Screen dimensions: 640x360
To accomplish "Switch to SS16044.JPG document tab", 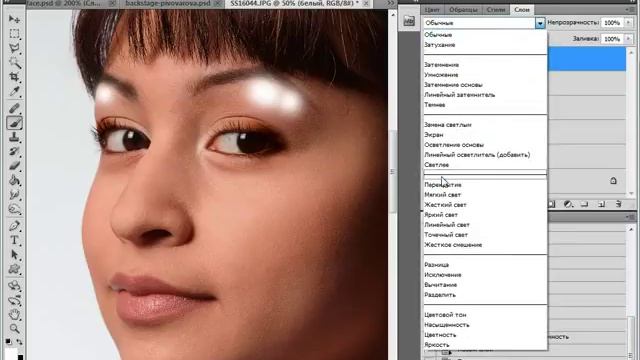I will point(294,3).
